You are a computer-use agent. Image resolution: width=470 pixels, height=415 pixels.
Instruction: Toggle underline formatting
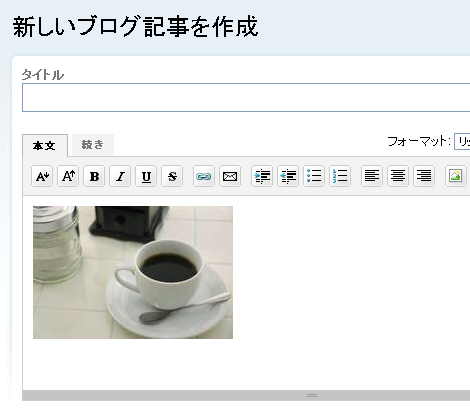click(x=146, y=176)
